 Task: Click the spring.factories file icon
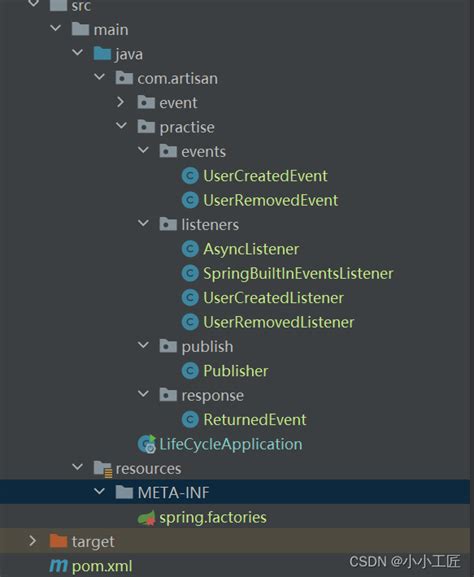(146, 518)
